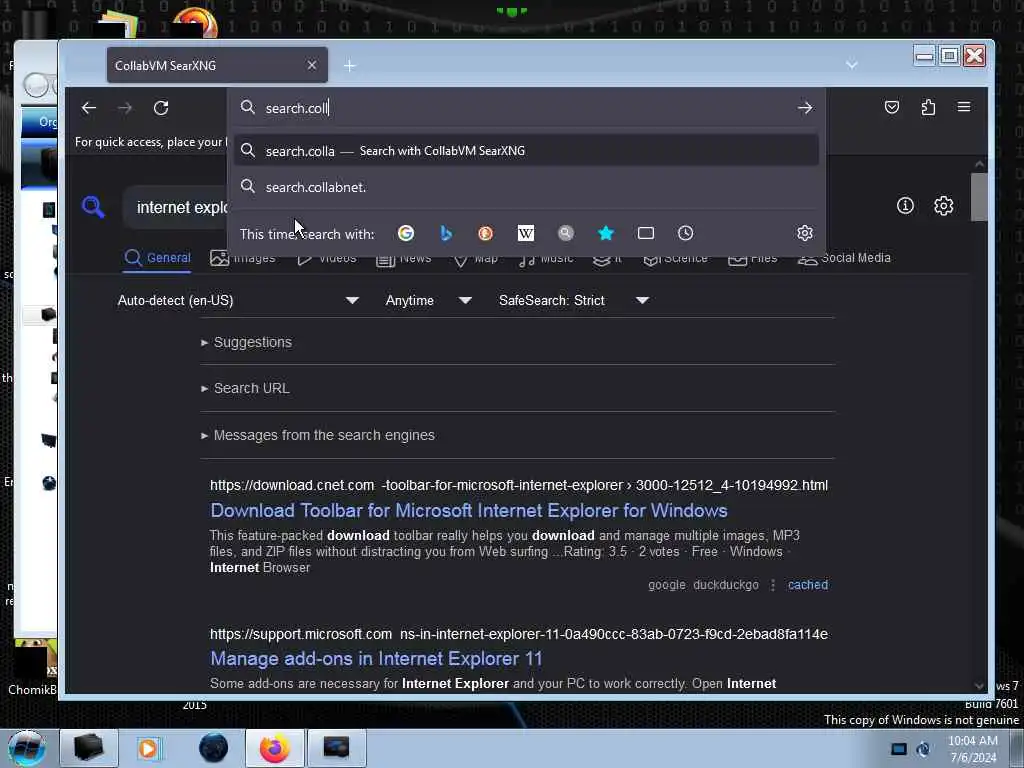
Task: Switch to the Files category tab
Action: 753,259
